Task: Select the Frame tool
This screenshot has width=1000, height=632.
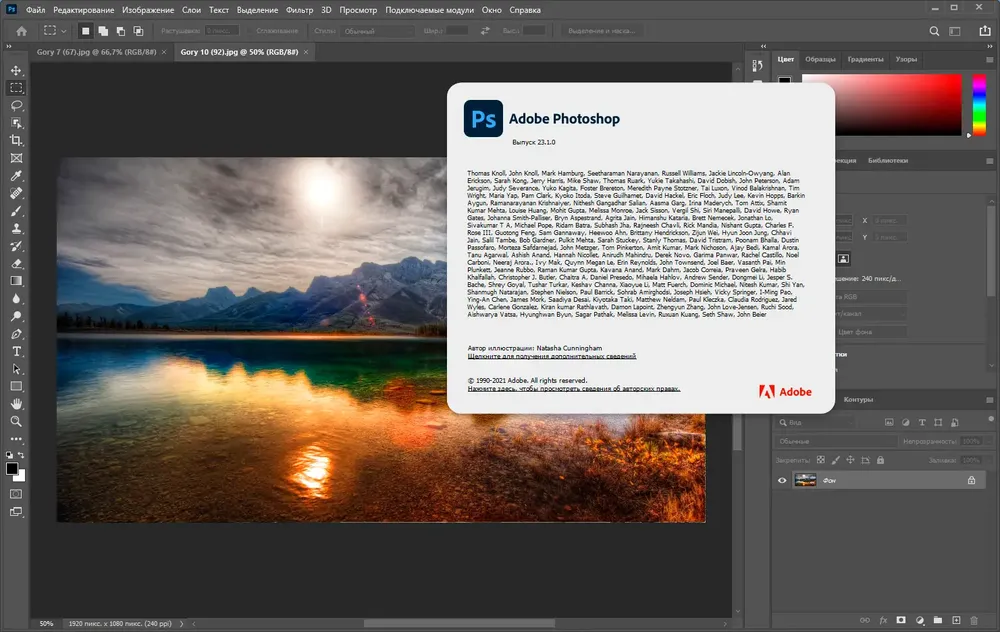Action: point(16,158)
